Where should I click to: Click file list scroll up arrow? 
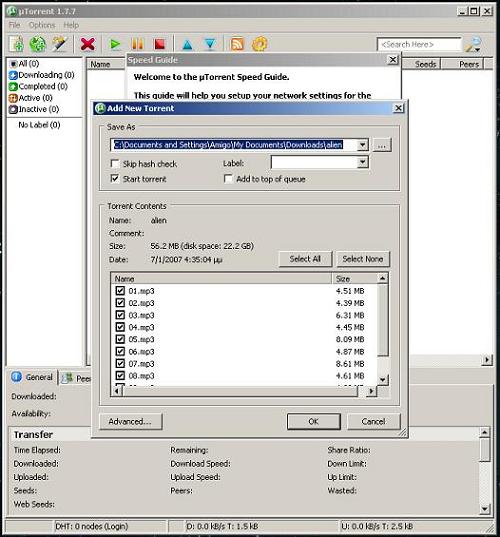tap(383, 278)
